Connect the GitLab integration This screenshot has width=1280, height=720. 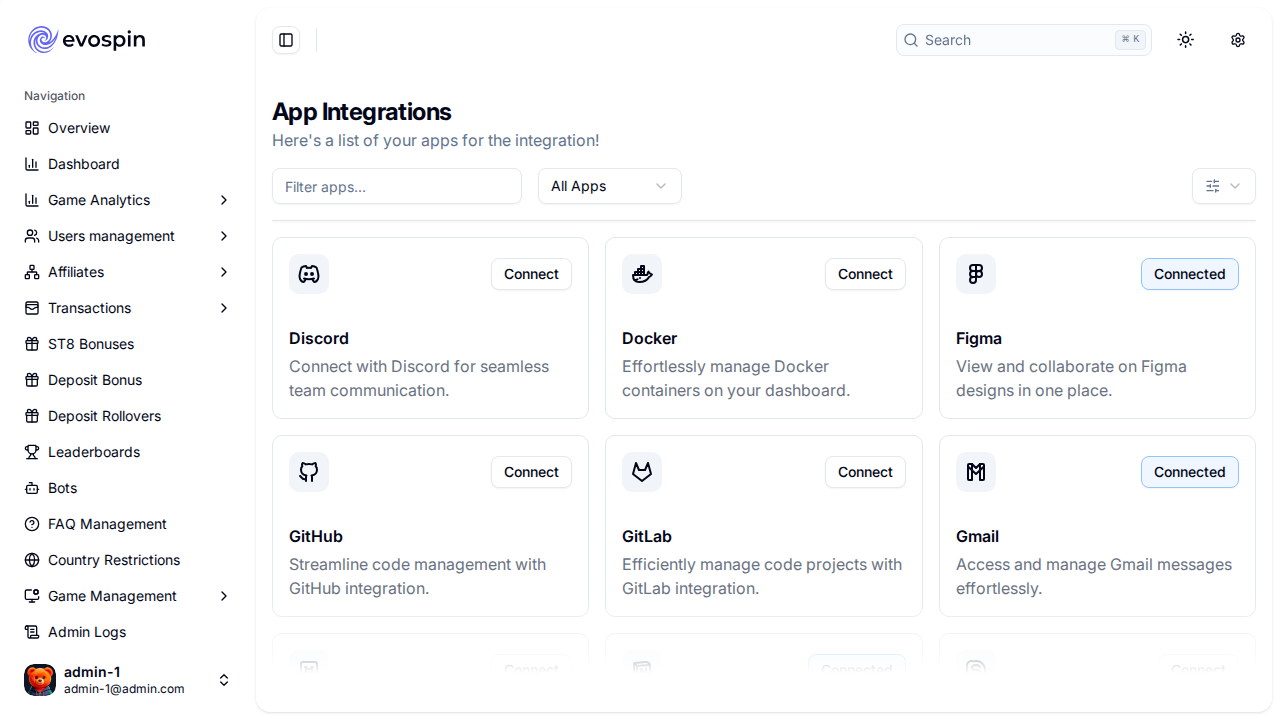tap(865, 472)
